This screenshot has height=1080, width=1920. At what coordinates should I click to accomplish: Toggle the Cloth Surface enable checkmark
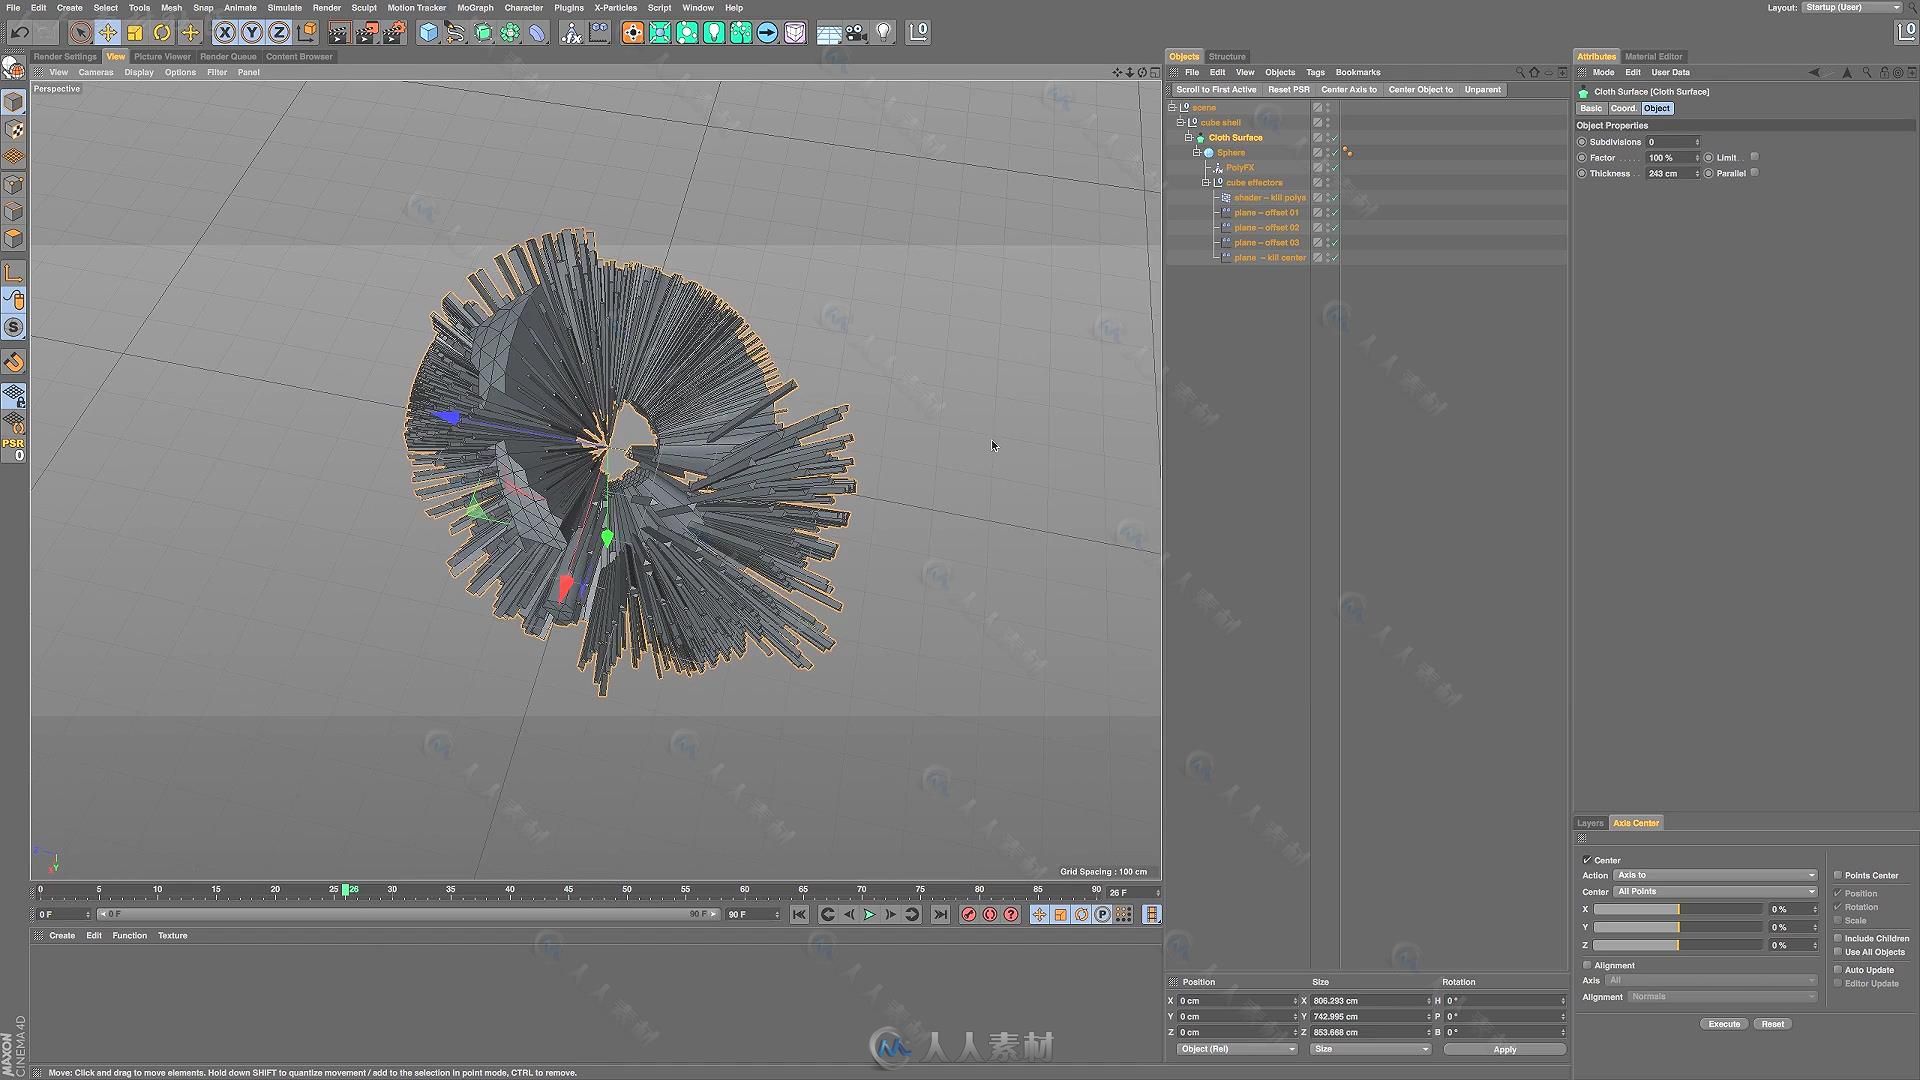1334,138
